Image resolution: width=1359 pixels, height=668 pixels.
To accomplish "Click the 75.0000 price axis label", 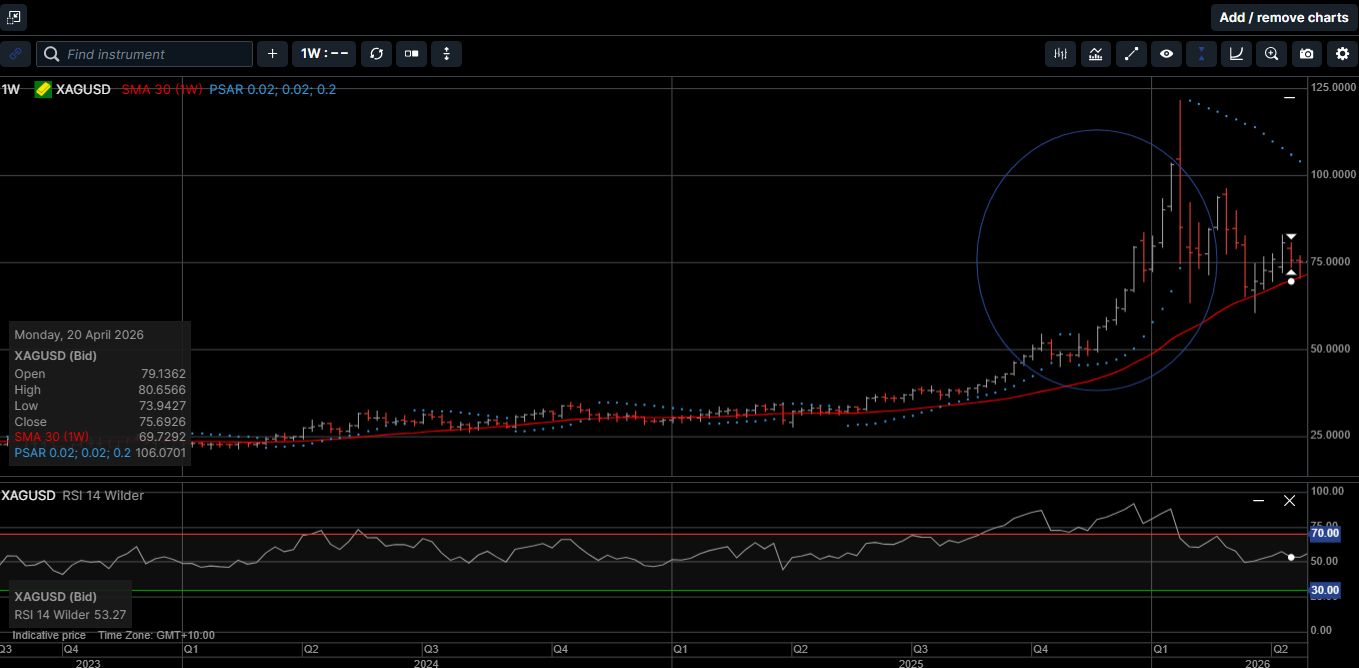I will click(1330, 262).
